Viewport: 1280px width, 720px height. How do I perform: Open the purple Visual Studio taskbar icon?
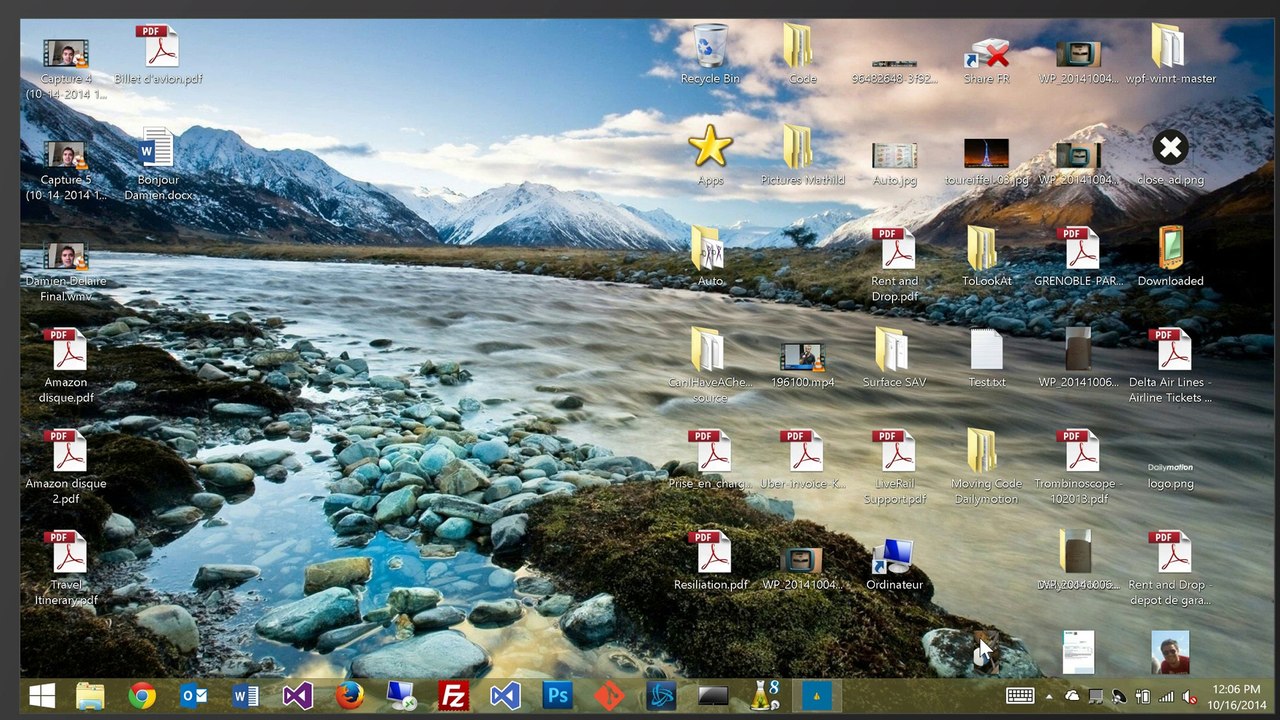tap(297, 695)
